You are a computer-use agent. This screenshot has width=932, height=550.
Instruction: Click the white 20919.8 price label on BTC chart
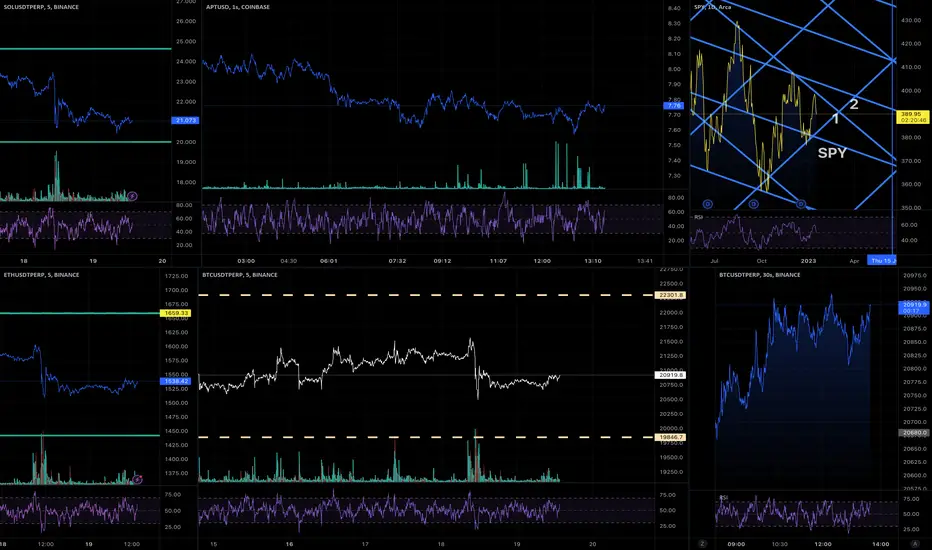point(670,375)
